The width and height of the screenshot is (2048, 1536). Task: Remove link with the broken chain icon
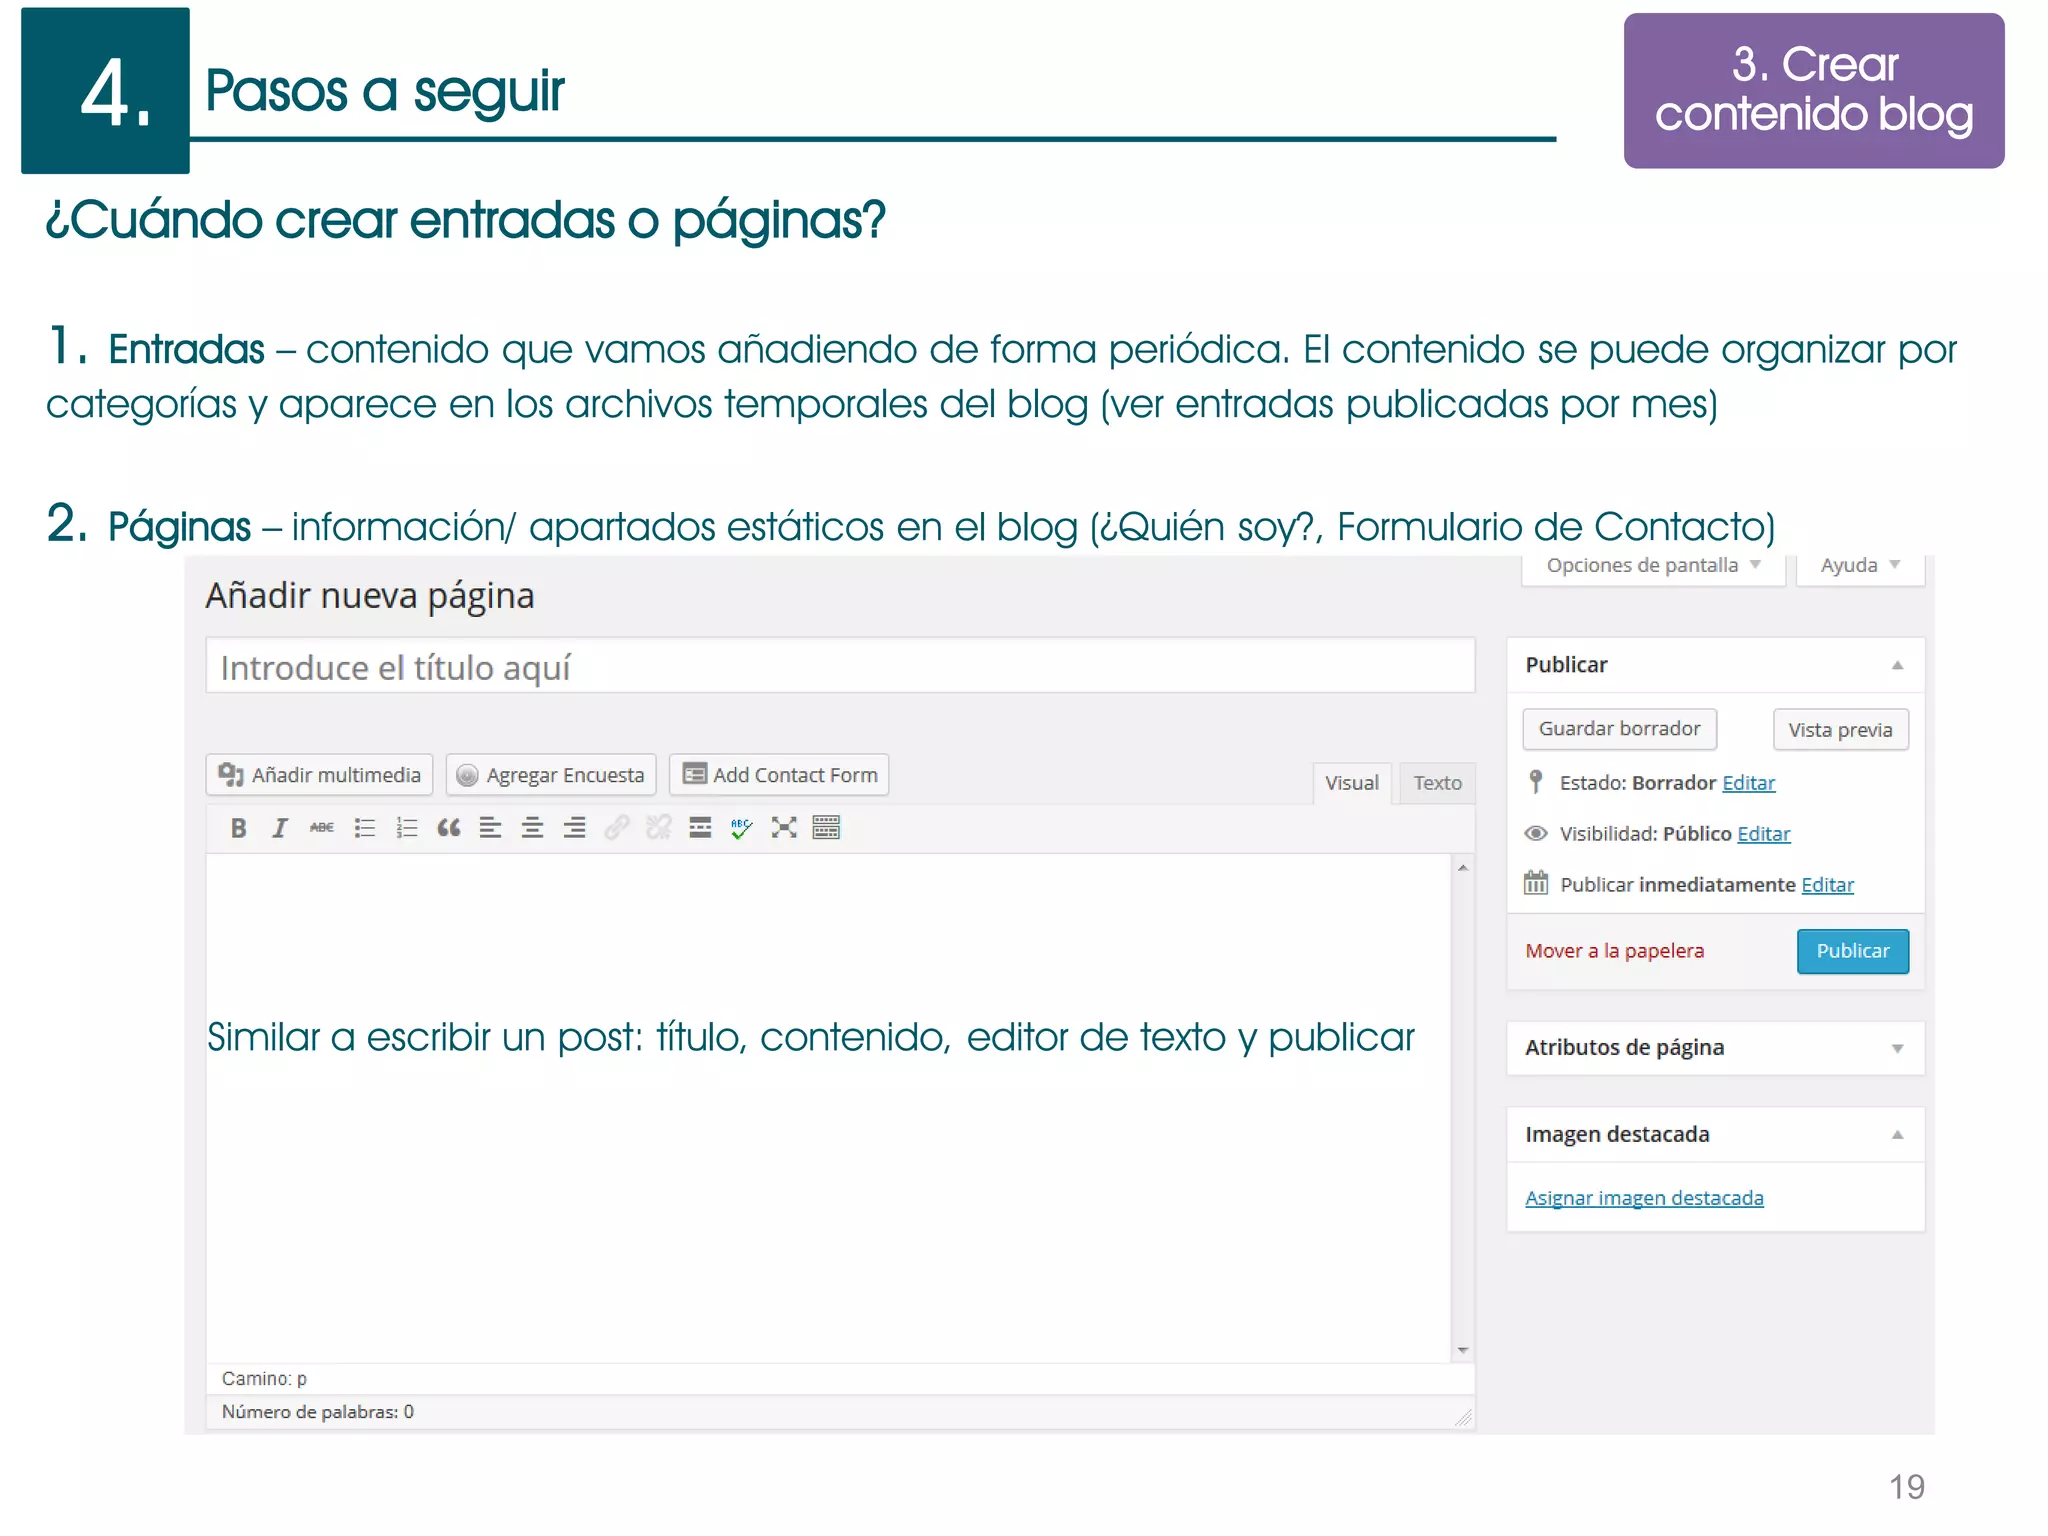pos(658,828)
